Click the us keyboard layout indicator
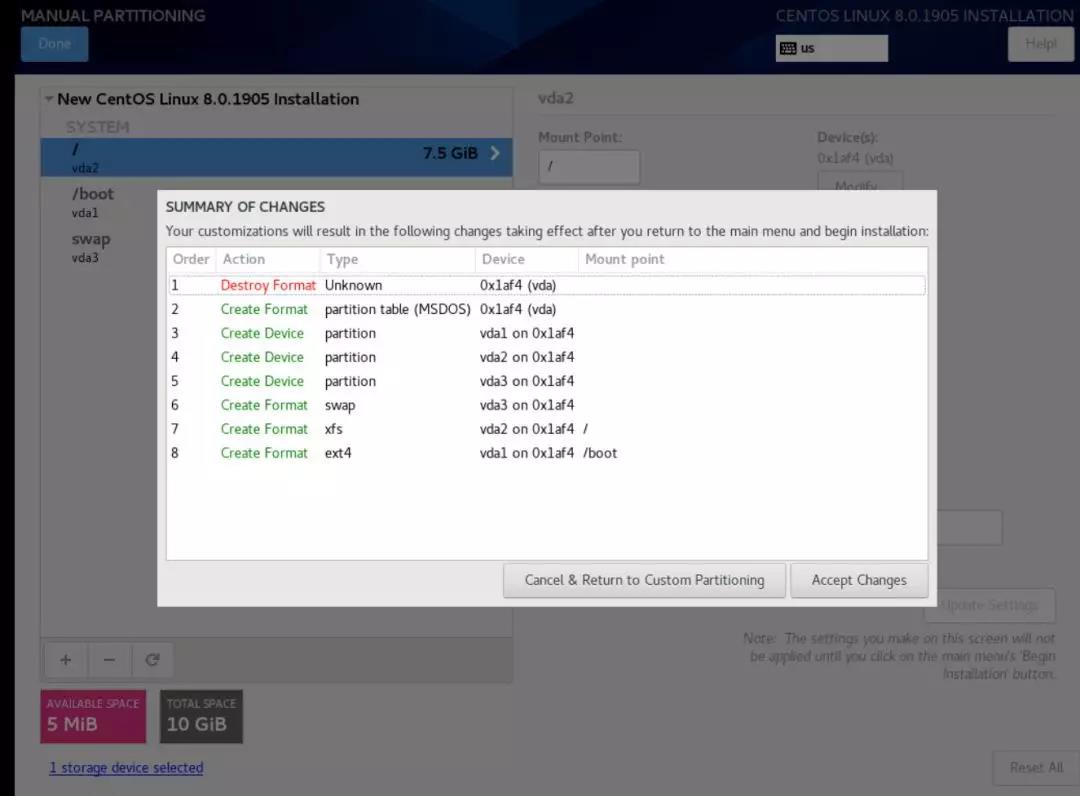Image resolution: width=1080 pixels, height=796 pixels. click(x=831, y=48)
